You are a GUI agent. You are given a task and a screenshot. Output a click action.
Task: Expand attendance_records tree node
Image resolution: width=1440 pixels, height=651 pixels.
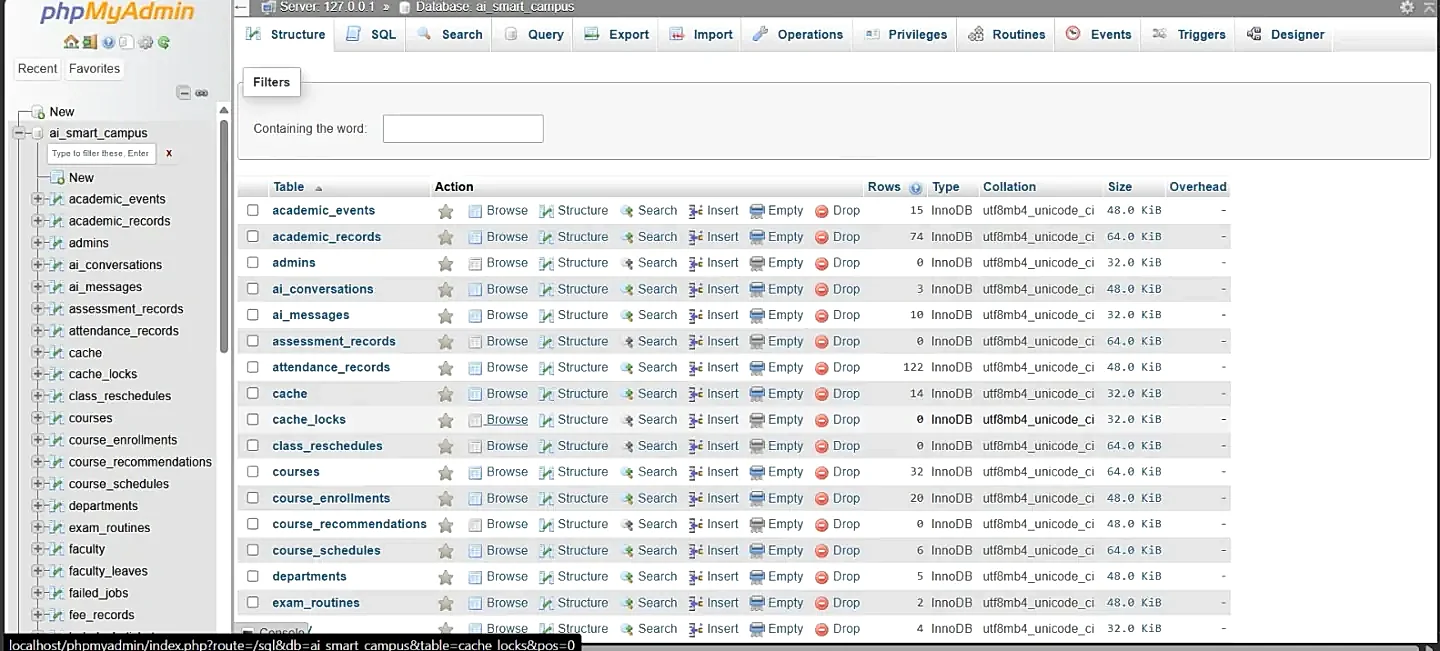tap(38, 331)
